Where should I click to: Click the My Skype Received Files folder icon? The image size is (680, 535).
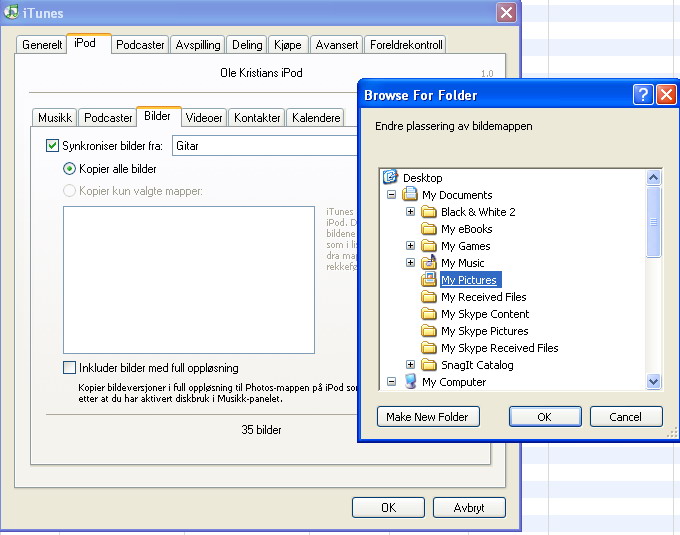(x=429, y=348)
